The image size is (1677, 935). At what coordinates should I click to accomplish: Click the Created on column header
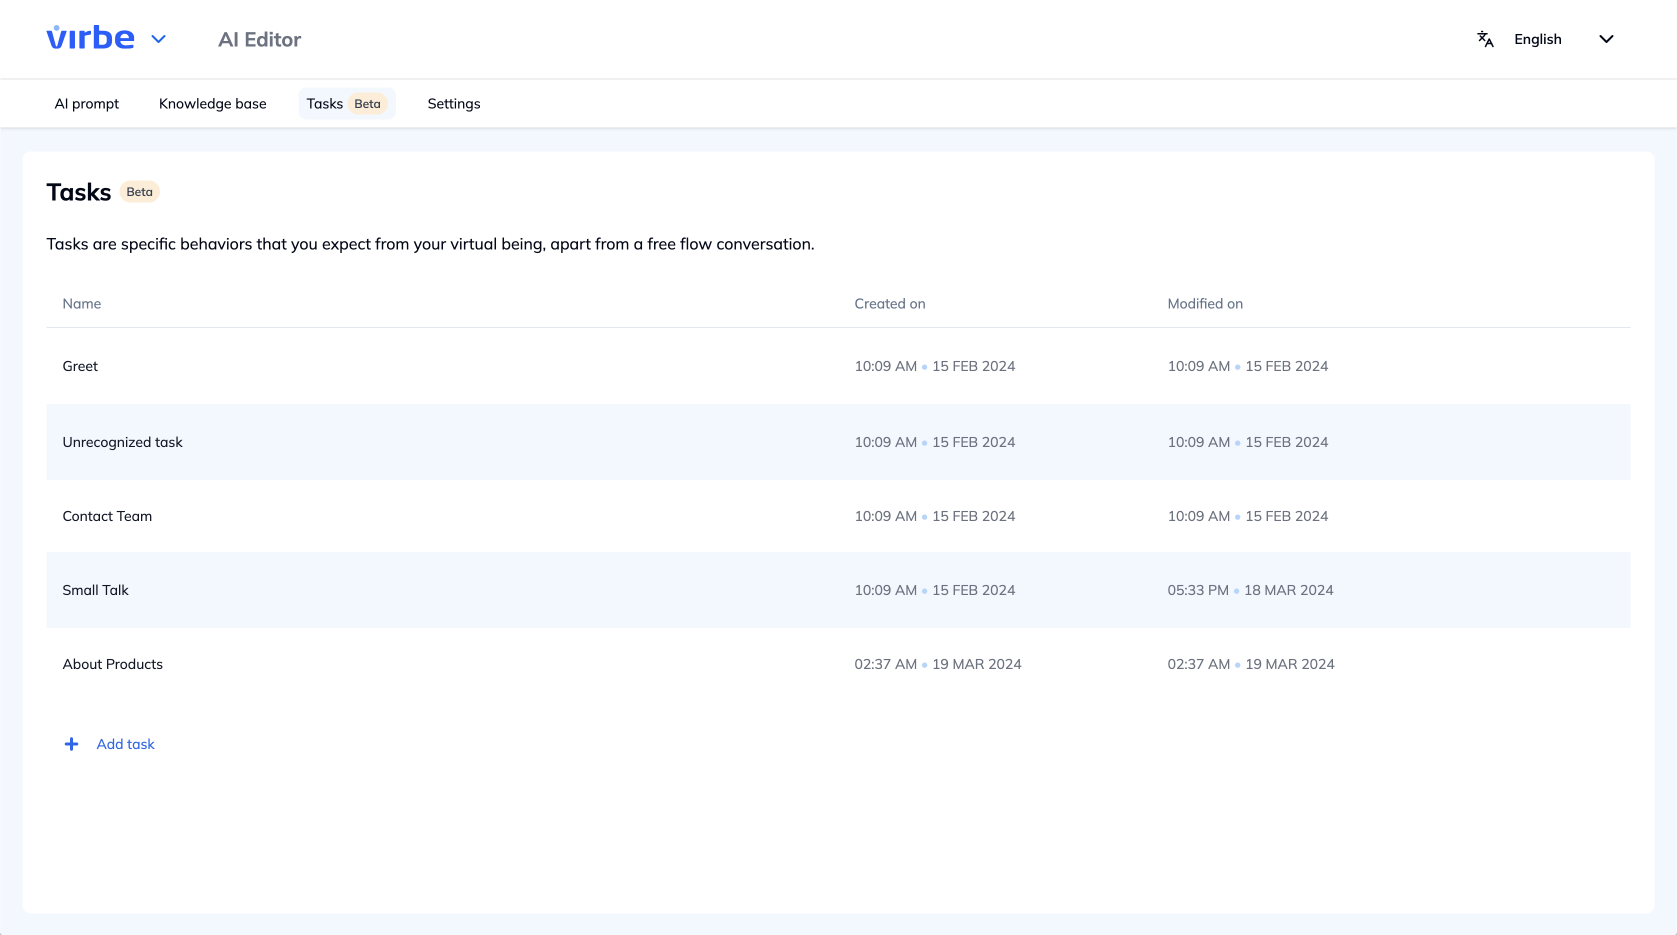point(889,304)
